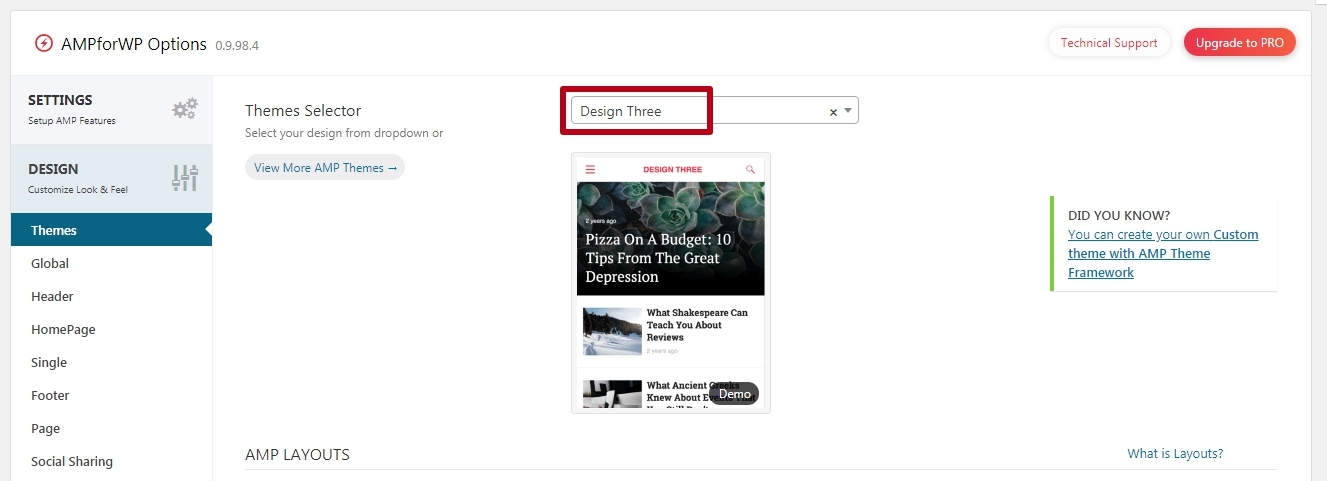Click the Themes Selector label

tap(303, 110)
